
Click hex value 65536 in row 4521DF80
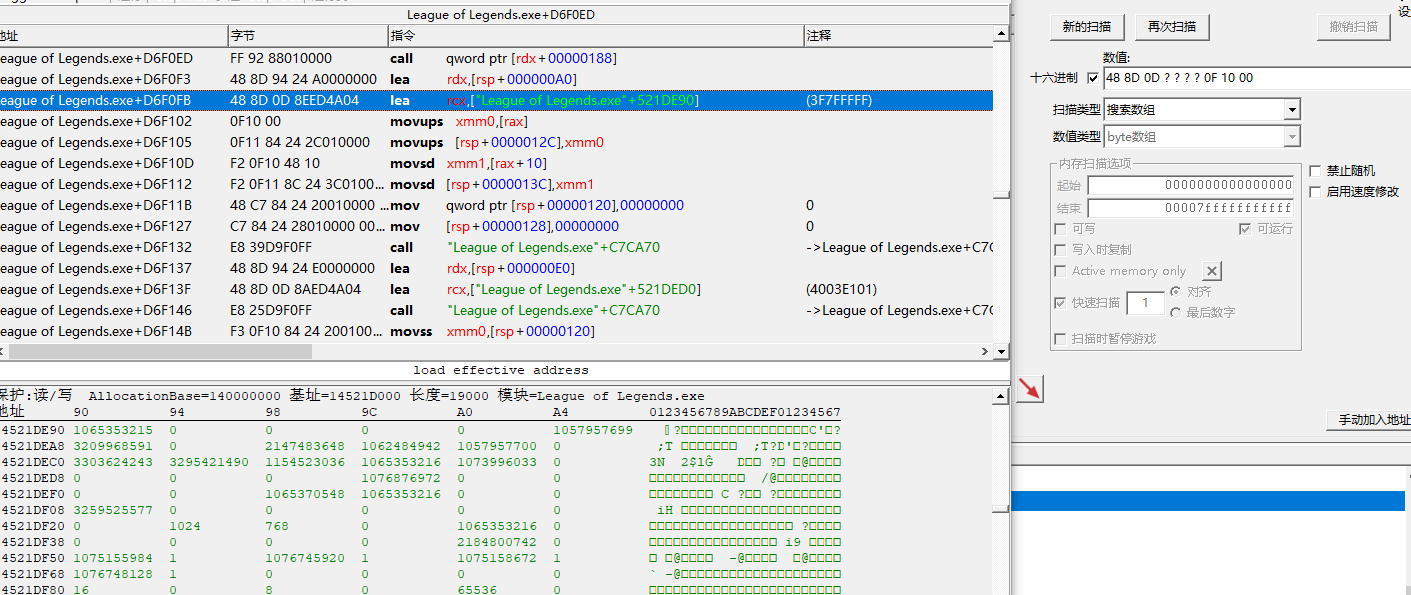(x=477, y=590)
